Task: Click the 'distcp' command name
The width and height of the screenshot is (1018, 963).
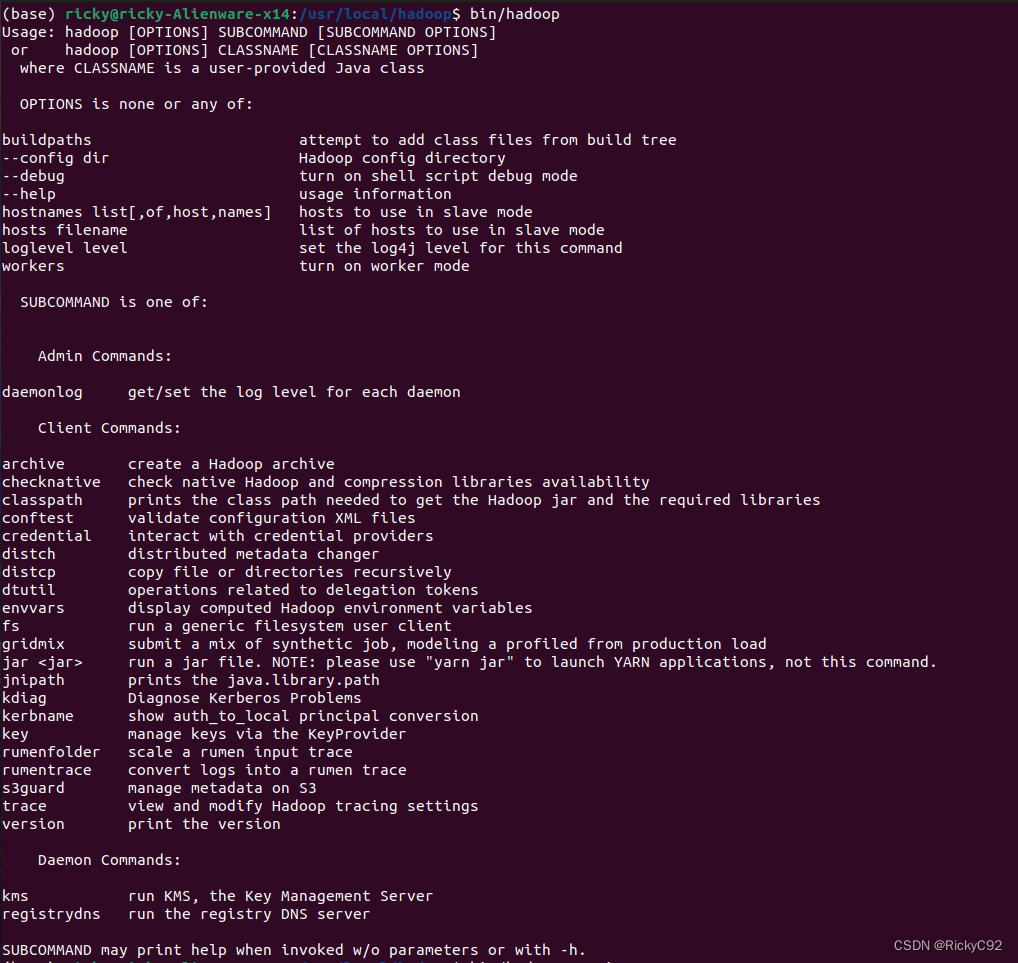Action: [29, 572]
